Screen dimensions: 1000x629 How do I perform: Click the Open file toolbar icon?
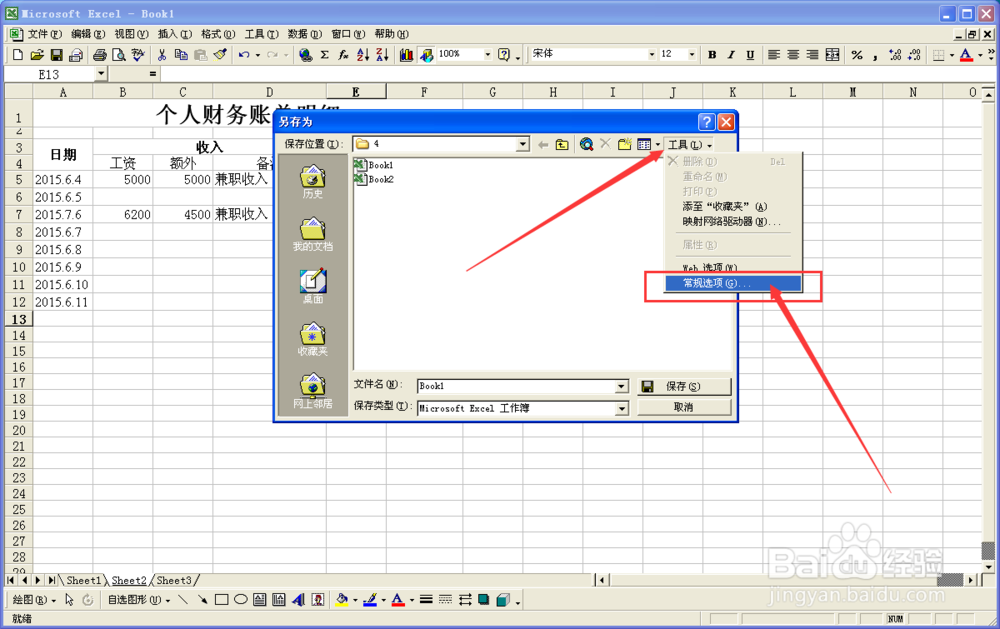point(37,55)
